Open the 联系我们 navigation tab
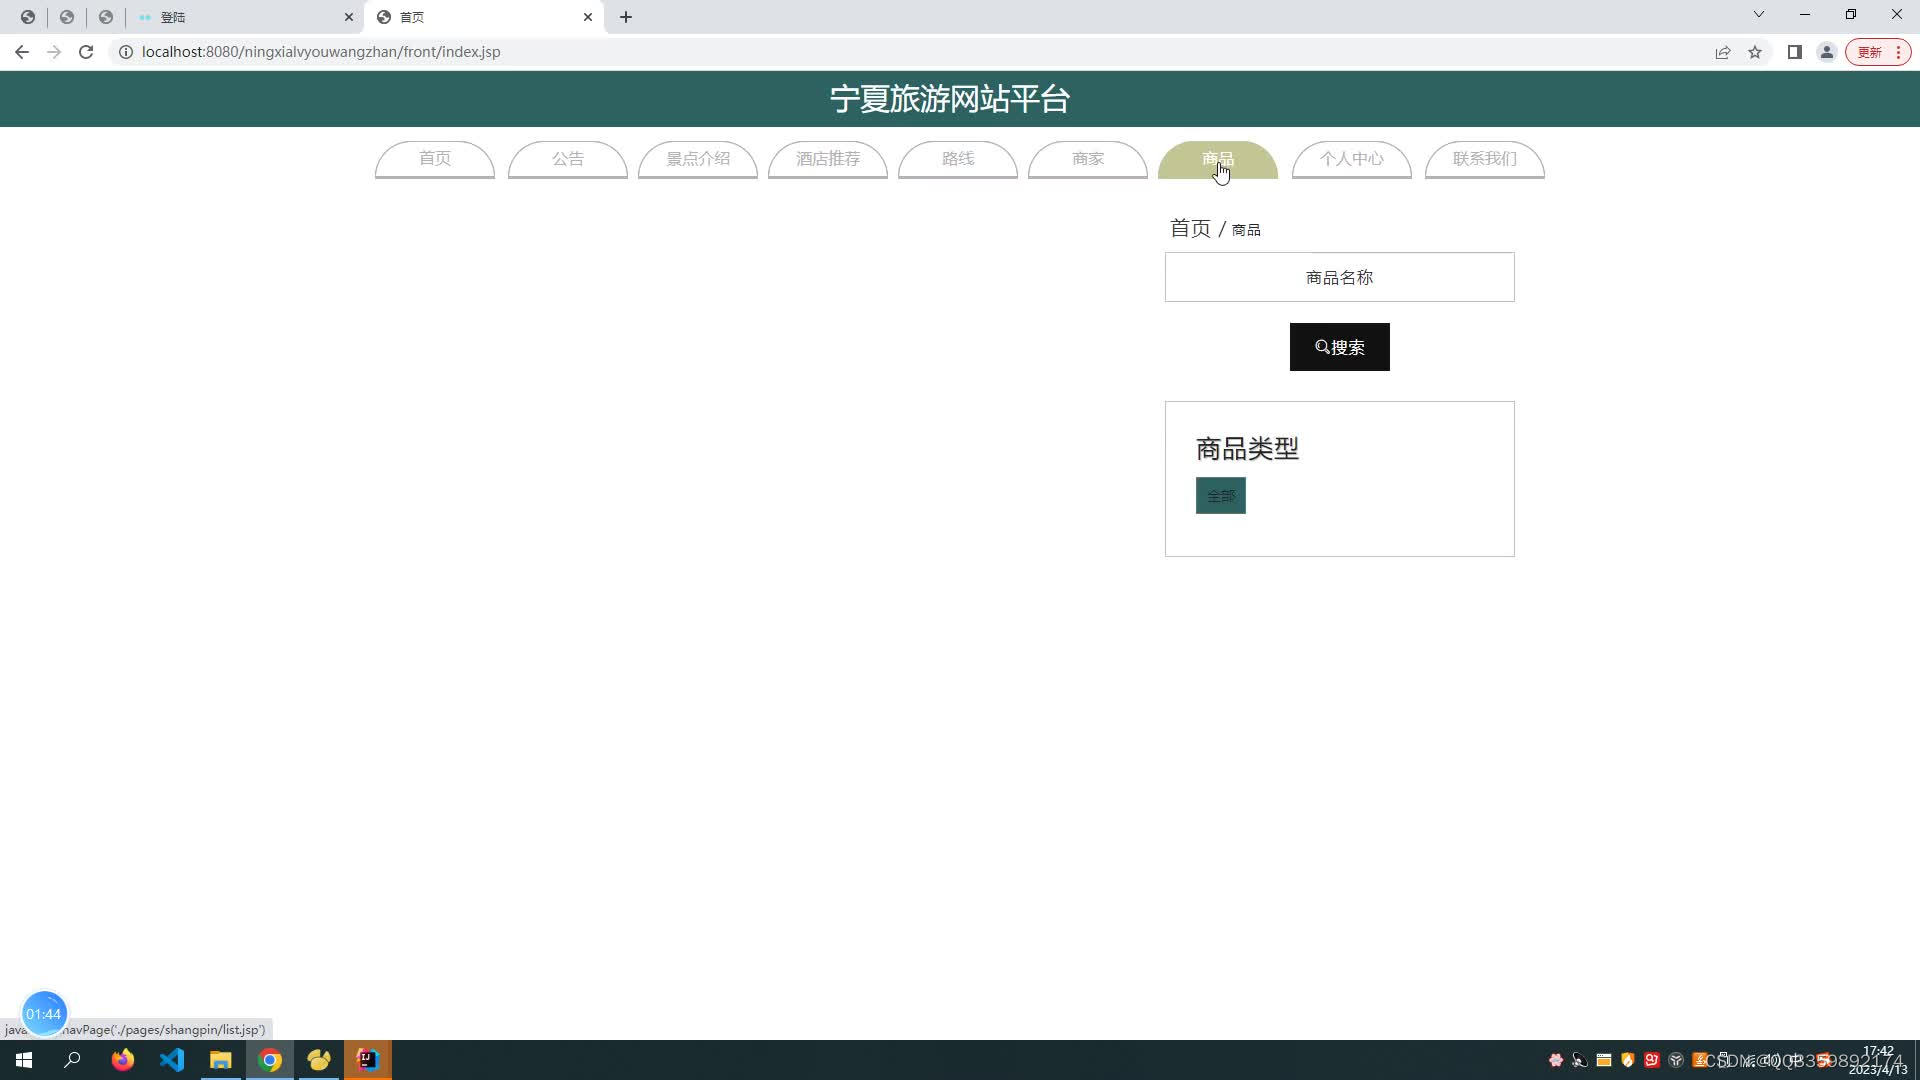 pos(1484,159)
